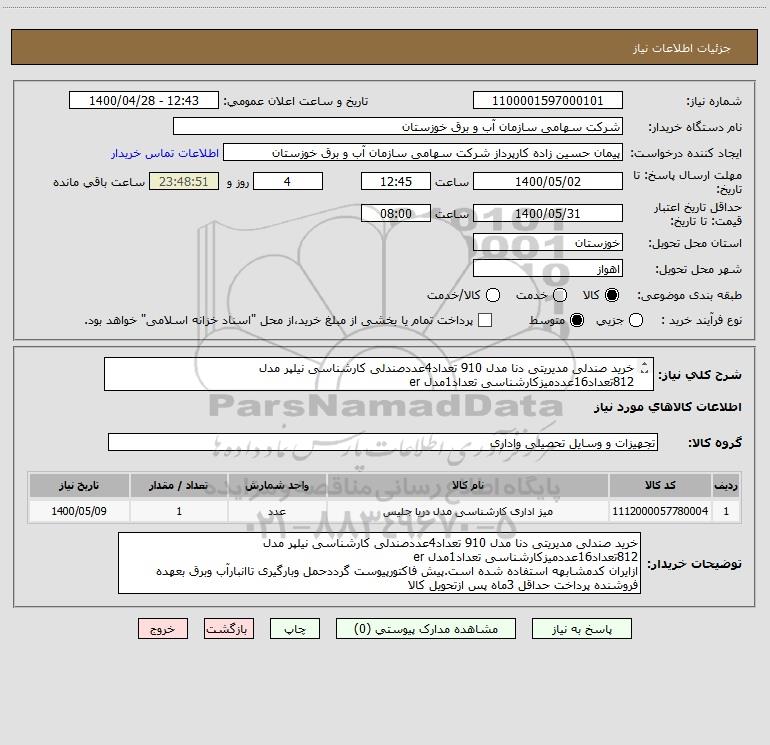Screen dimensions: 770x745
Task: Click the deadline time field 12:45
Action: pyautogui.click(x=396, y=181)
